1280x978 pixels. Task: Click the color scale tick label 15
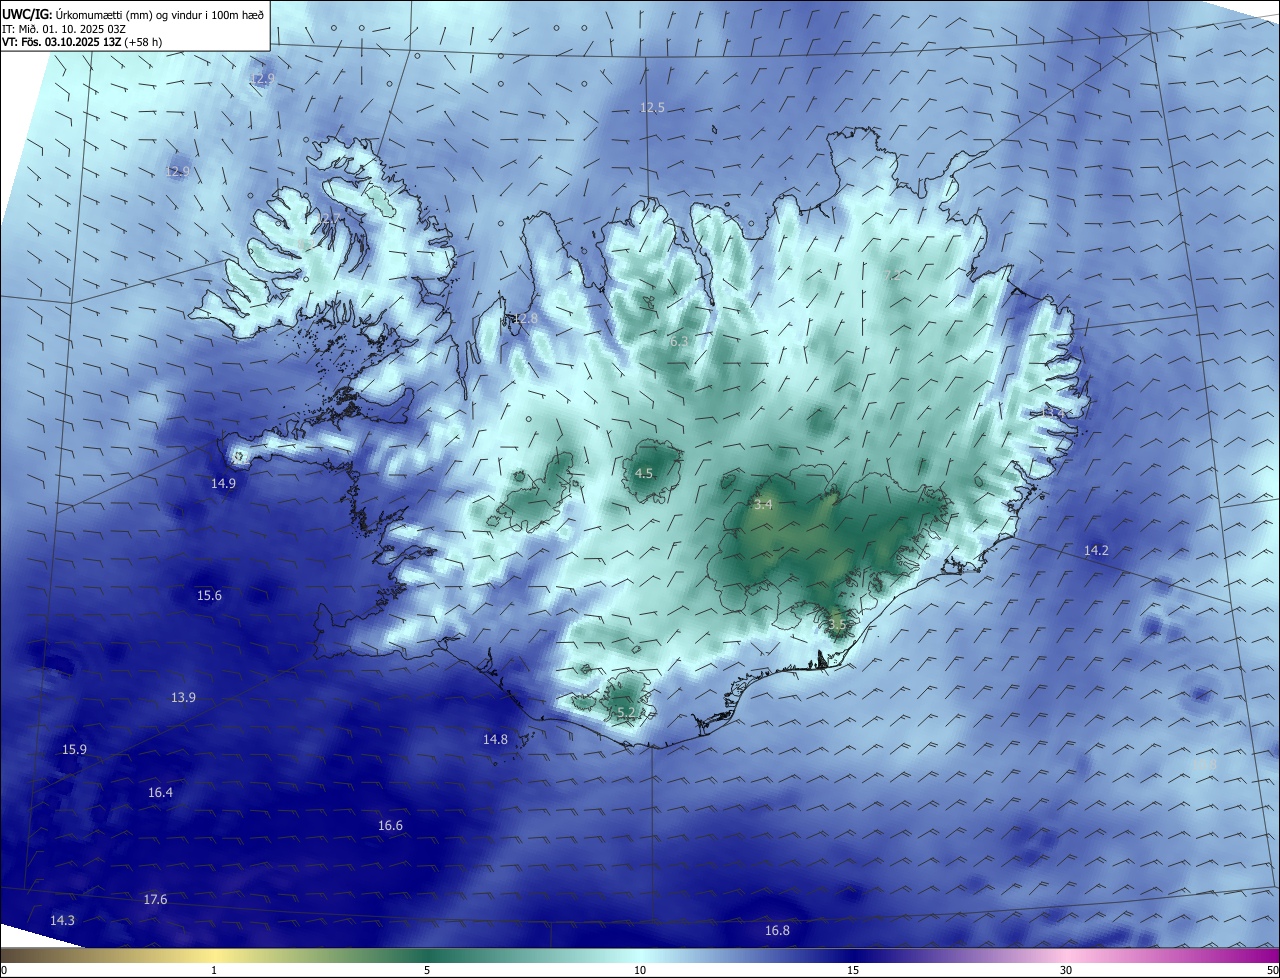853,970
